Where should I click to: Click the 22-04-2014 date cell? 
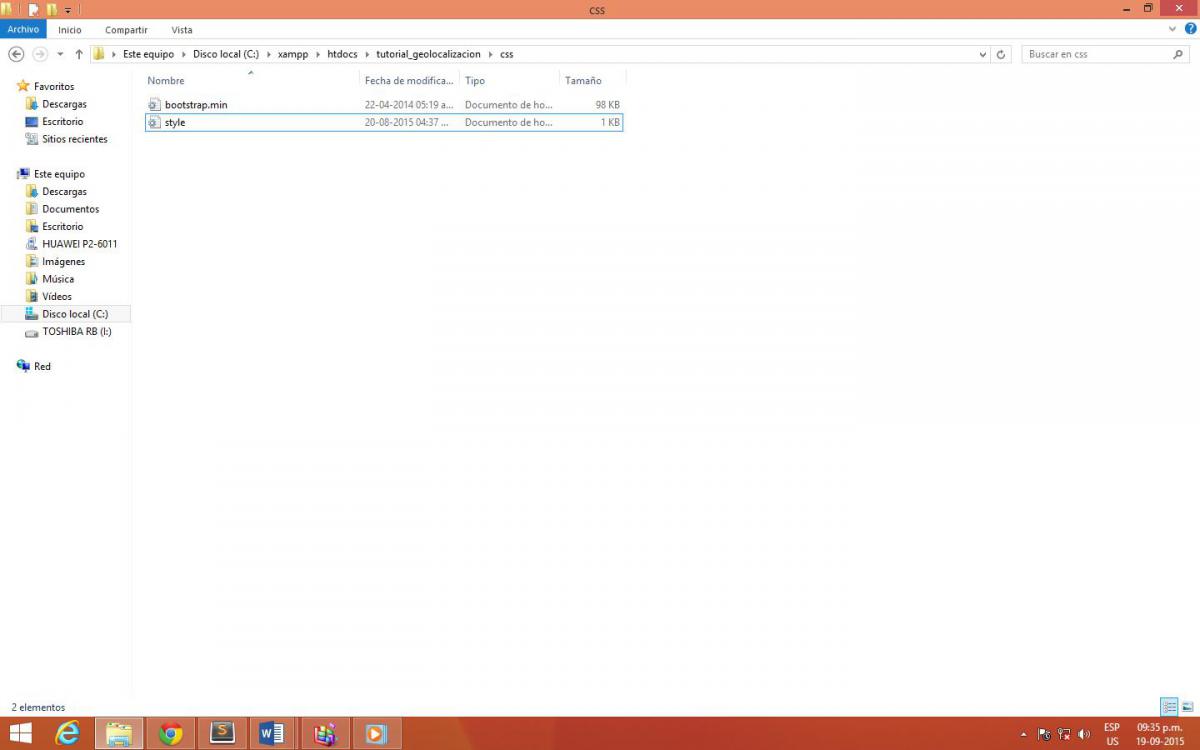(x=409, y=104)
